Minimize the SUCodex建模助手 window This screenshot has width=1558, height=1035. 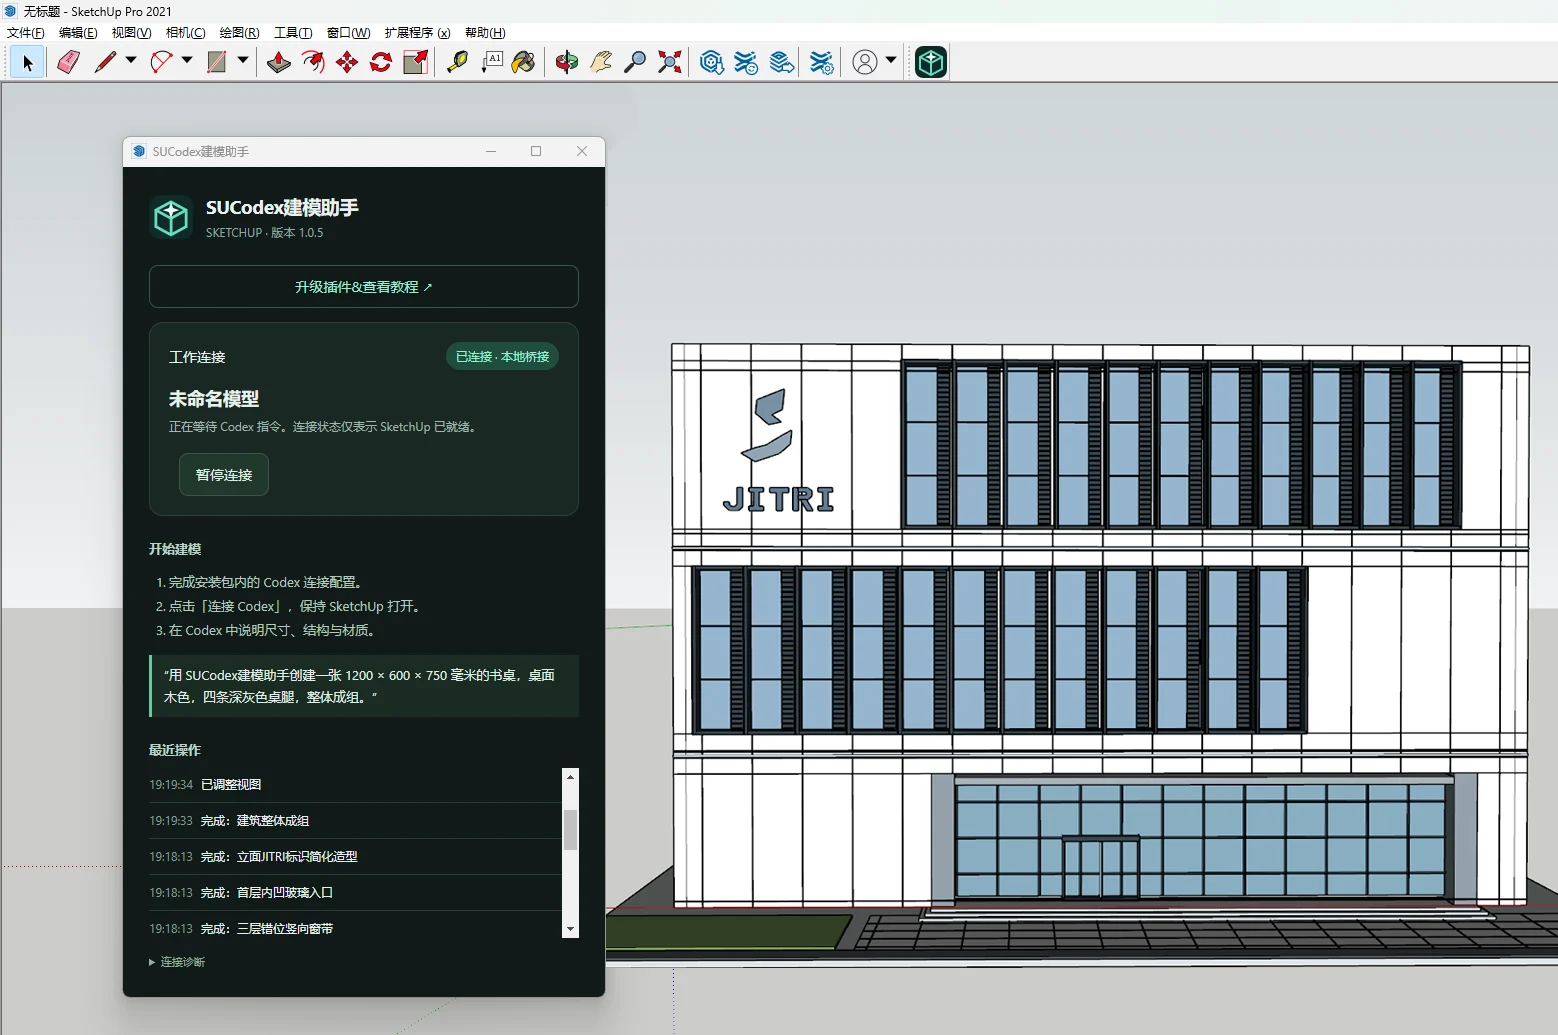pyautogui.click(x=491, y=151)
